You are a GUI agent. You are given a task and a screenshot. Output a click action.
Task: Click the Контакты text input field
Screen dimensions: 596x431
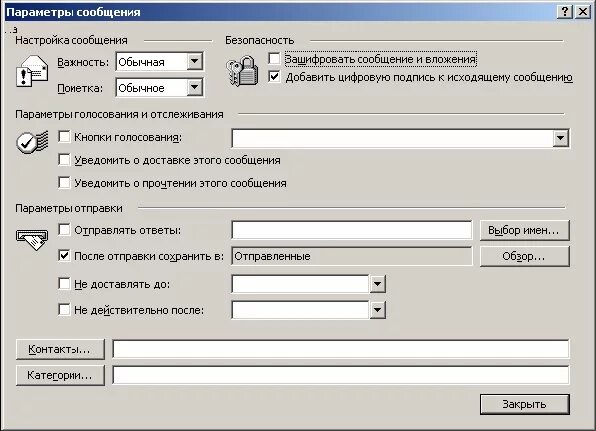(341, 349)
